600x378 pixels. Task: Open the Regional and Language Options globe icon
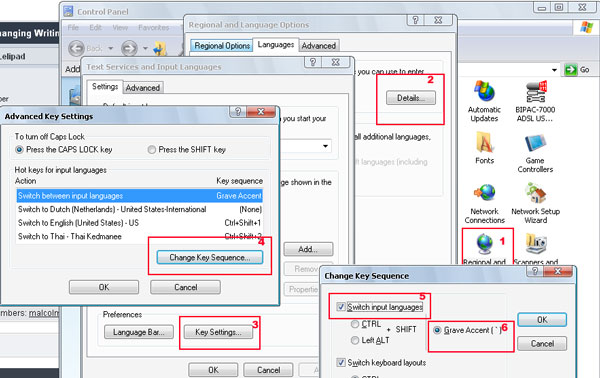tap(484, 244)
